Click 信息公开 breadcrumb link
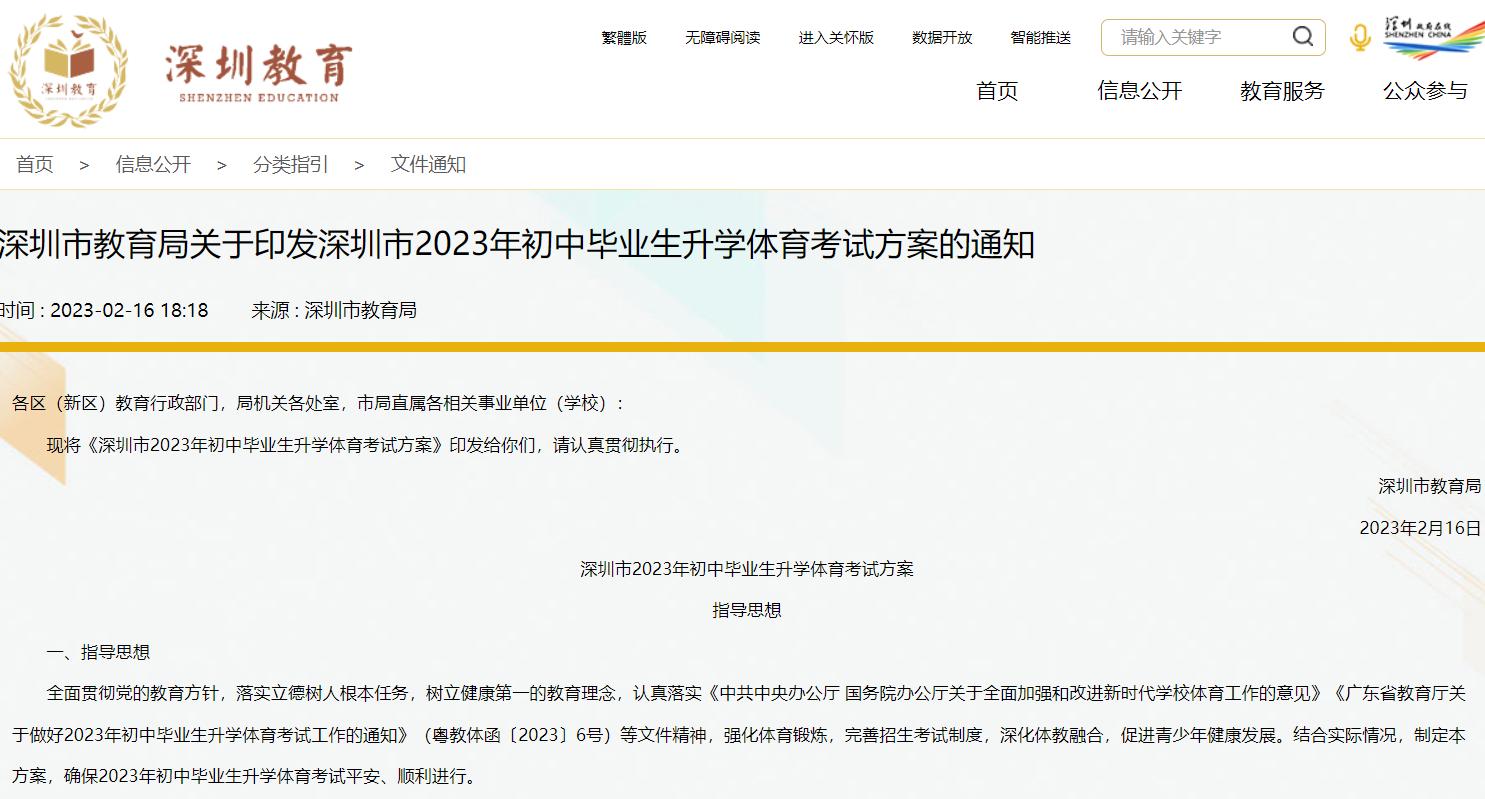This screenshot has height=799, width=1485. pos(152,165)
